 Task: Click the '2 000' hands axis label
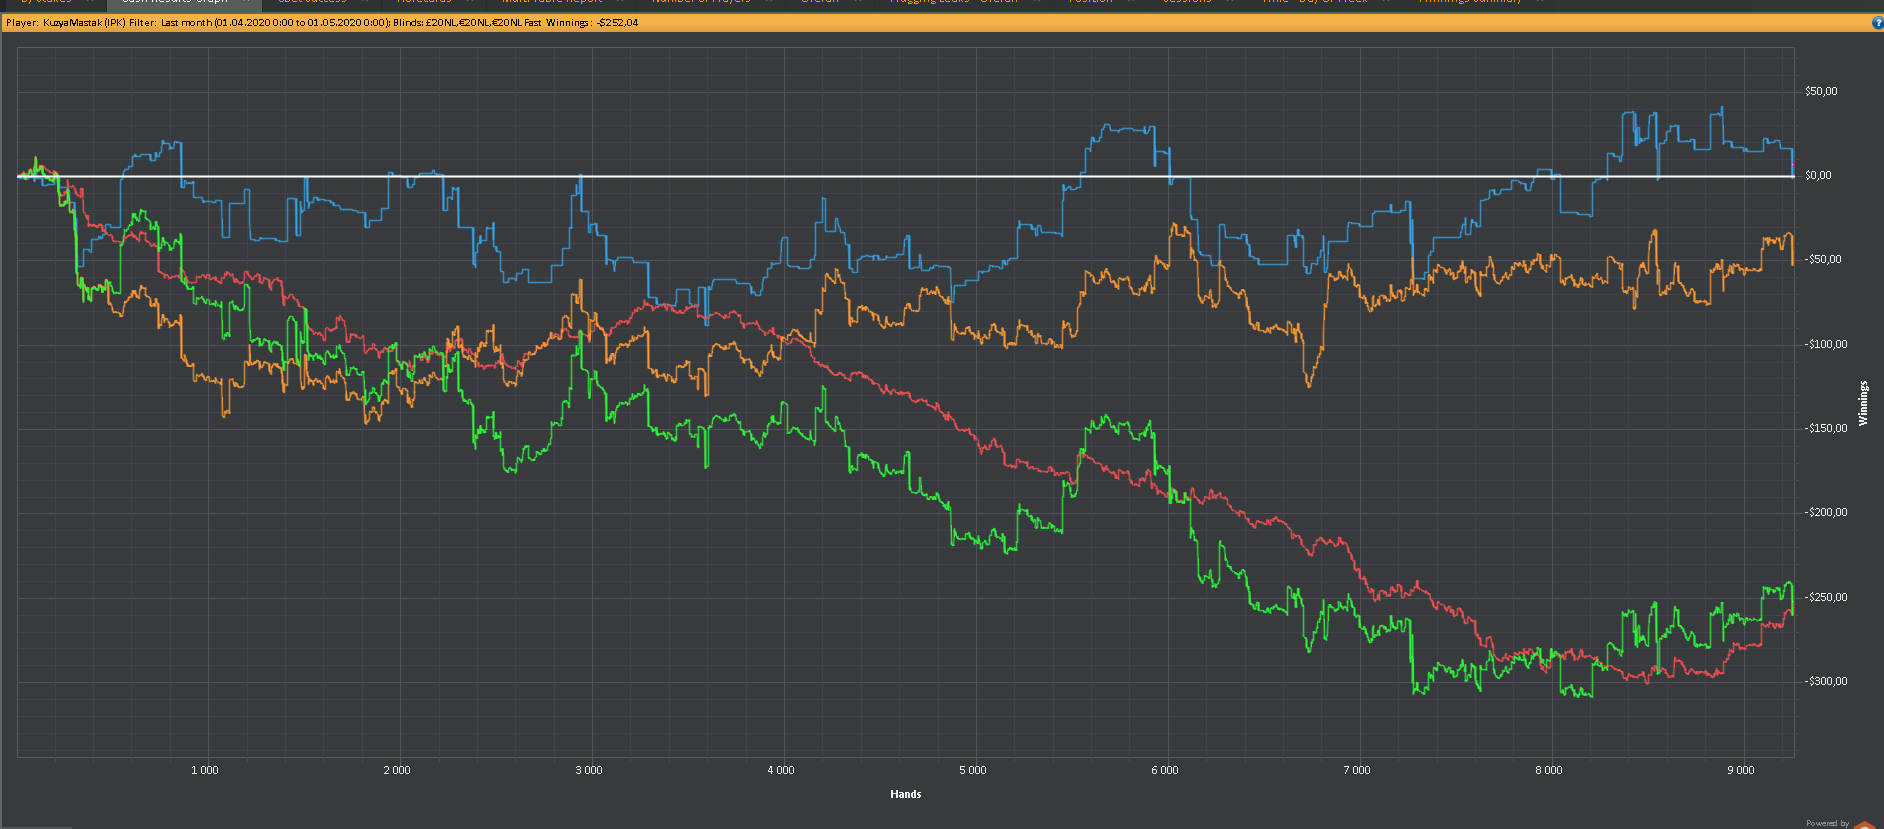pyautogui.click(x=396, y=770)
